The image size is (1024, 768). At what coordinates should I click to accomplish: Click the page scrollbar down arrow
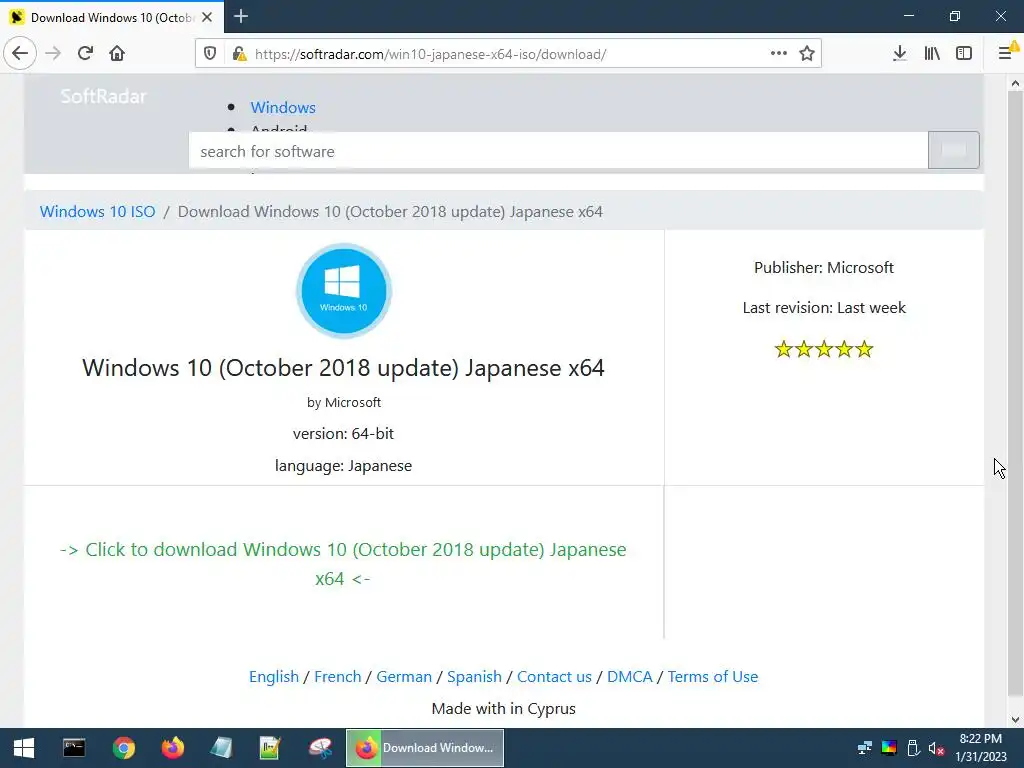tap(1015, 720)
